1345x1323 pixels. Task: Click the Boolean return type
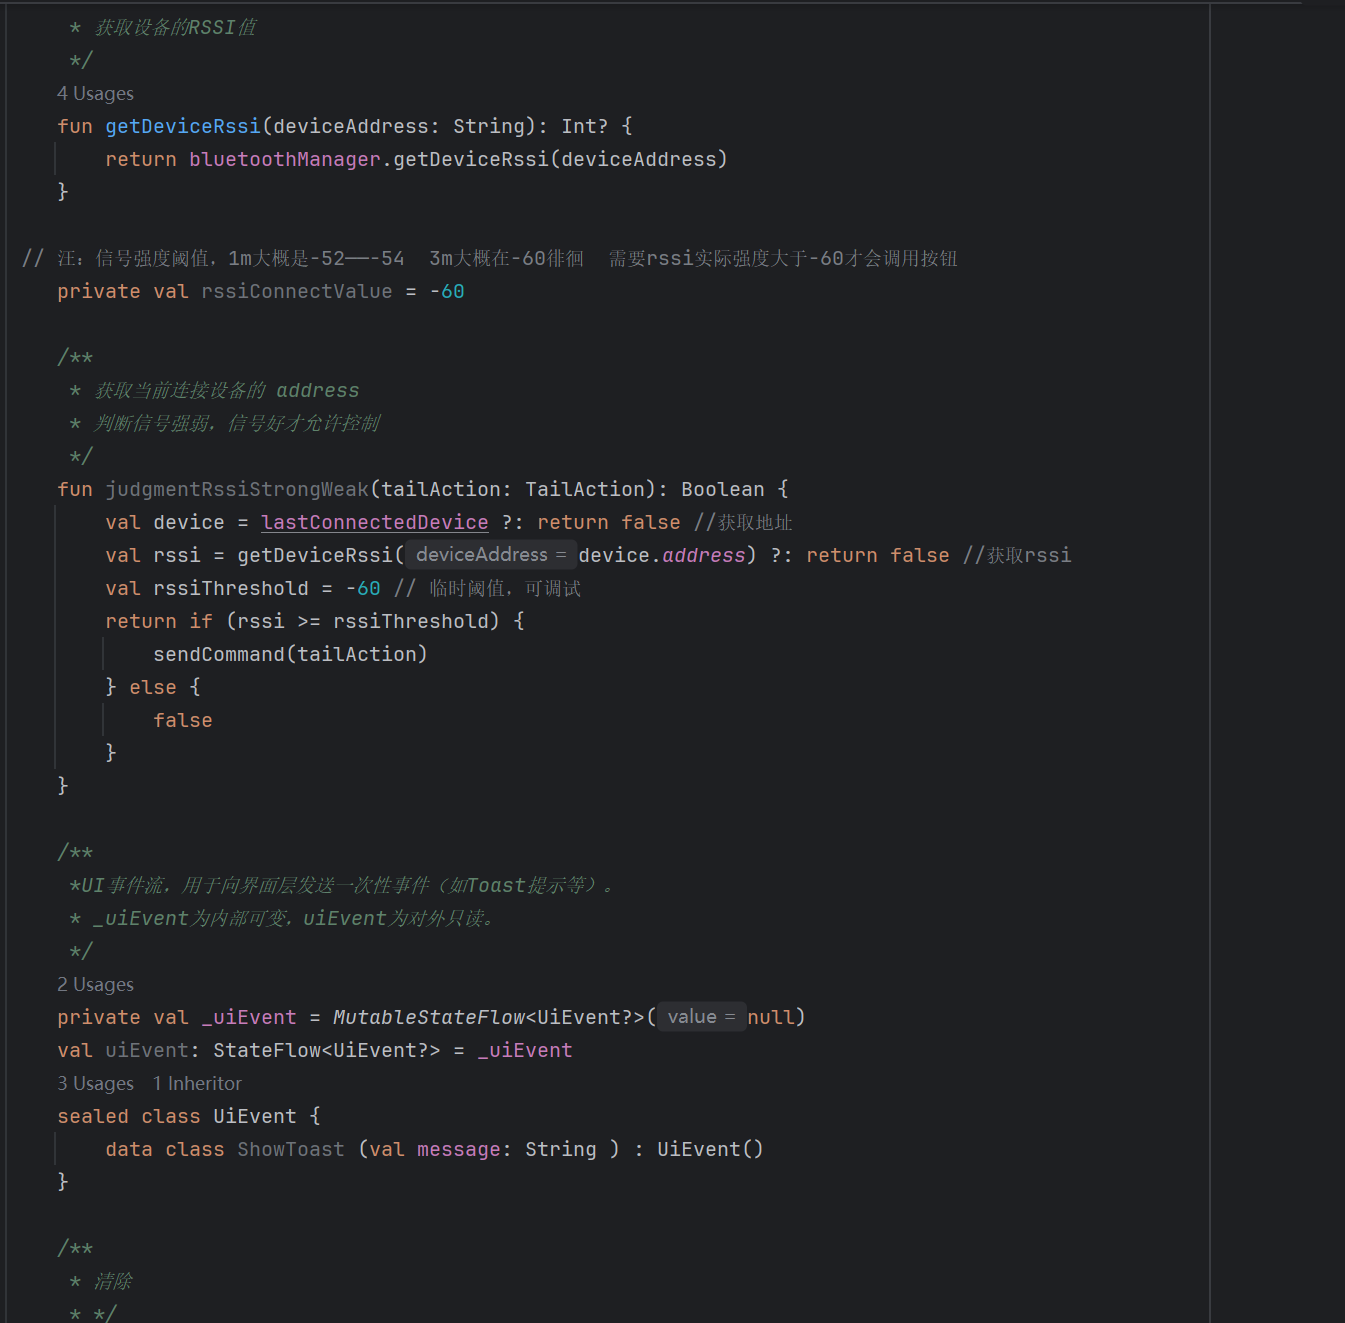click(723, 489)
